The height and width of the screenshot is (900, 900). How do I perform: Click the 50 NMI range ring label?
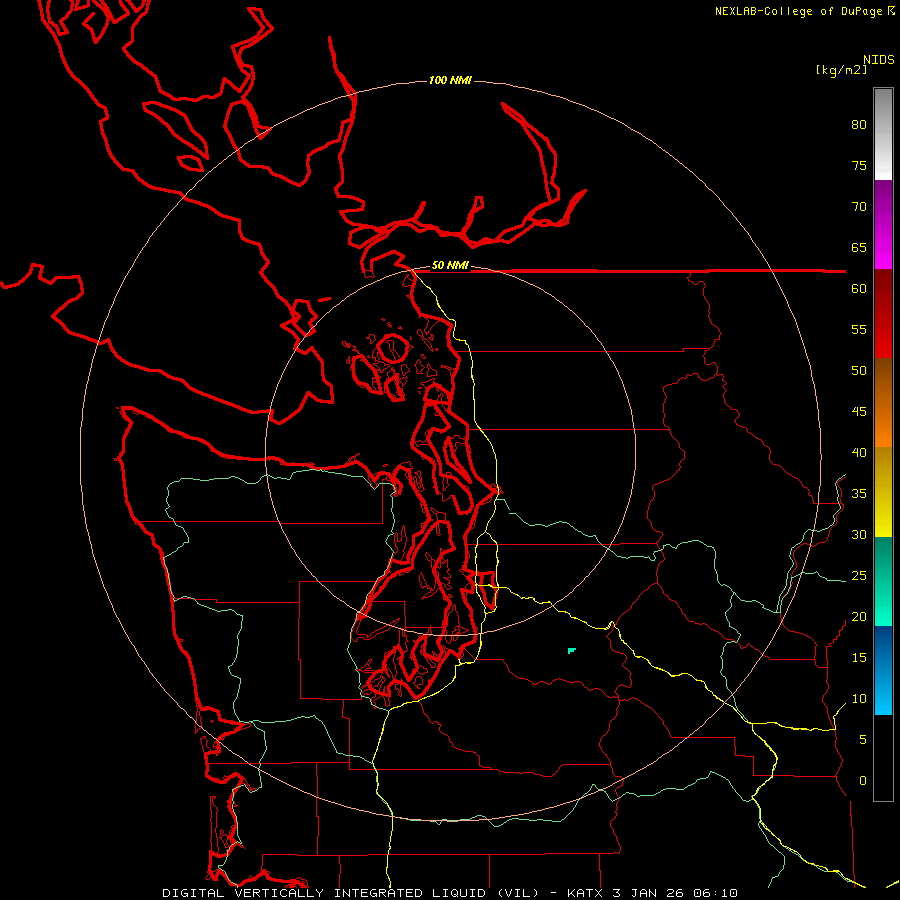click(450, 265)
